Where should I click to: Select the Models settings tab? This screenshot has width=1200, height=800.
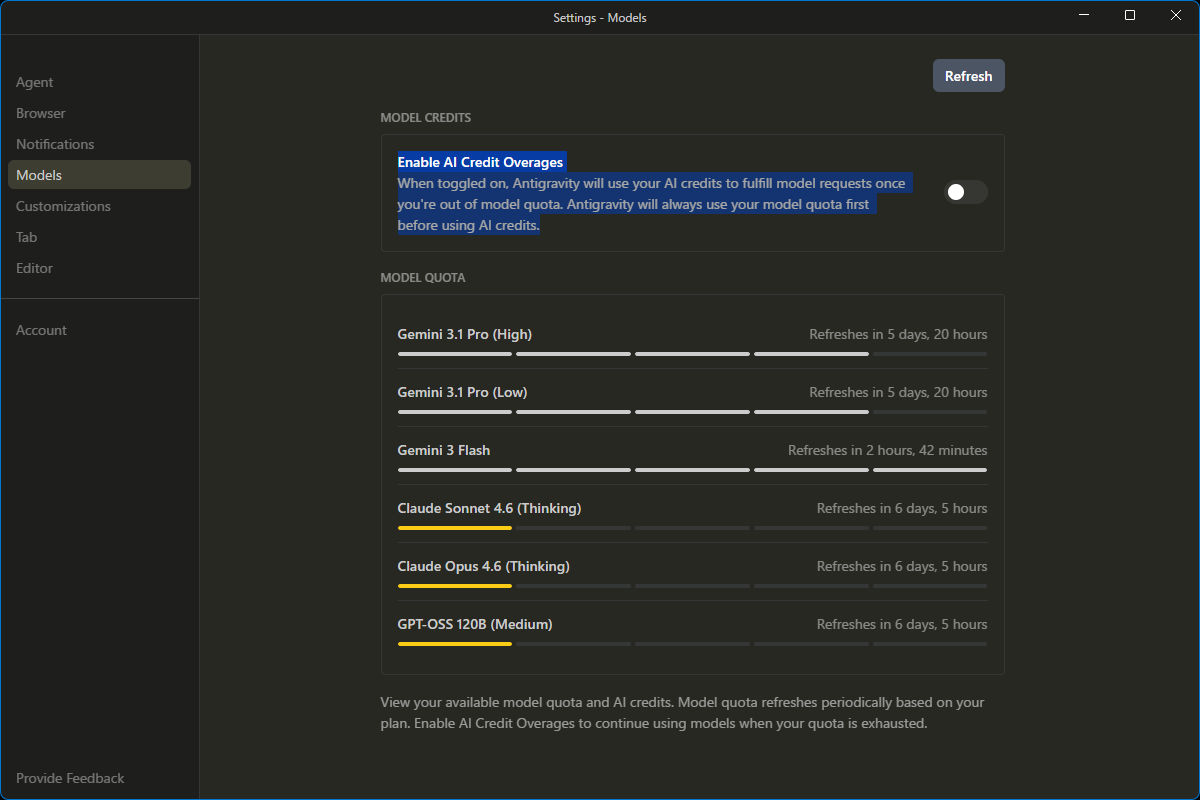[x=38, y=175]
